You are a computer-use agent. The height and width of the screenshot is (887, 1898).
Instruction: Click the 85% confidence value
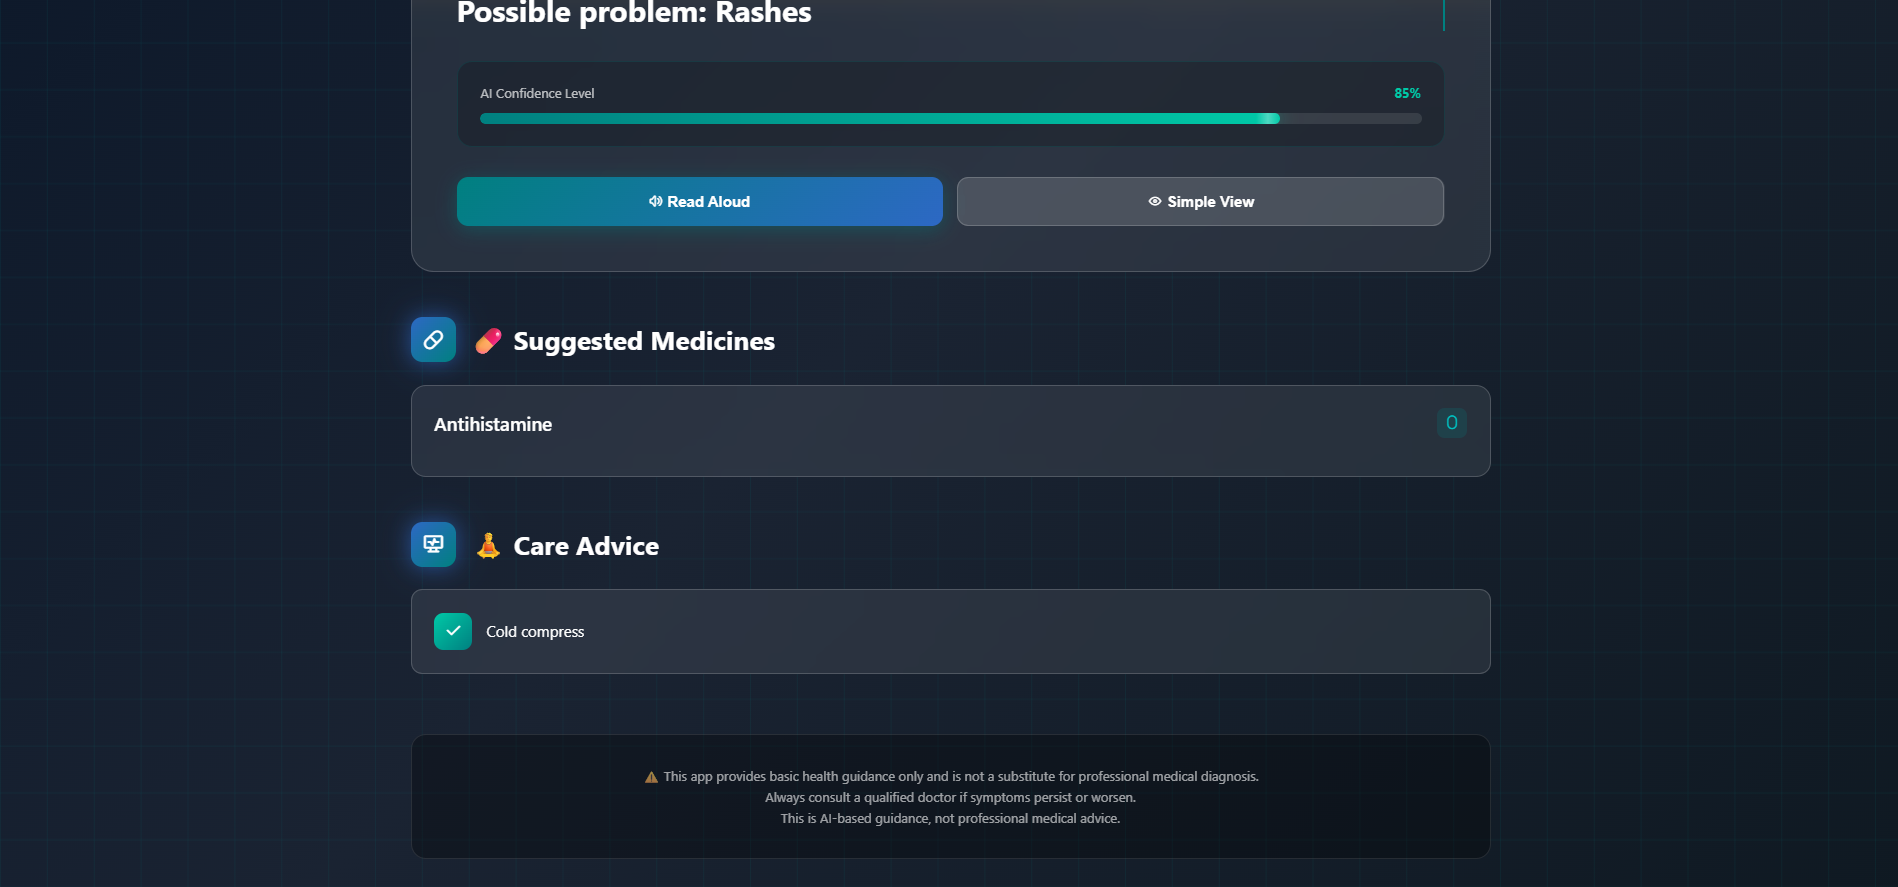(1407, 93)
